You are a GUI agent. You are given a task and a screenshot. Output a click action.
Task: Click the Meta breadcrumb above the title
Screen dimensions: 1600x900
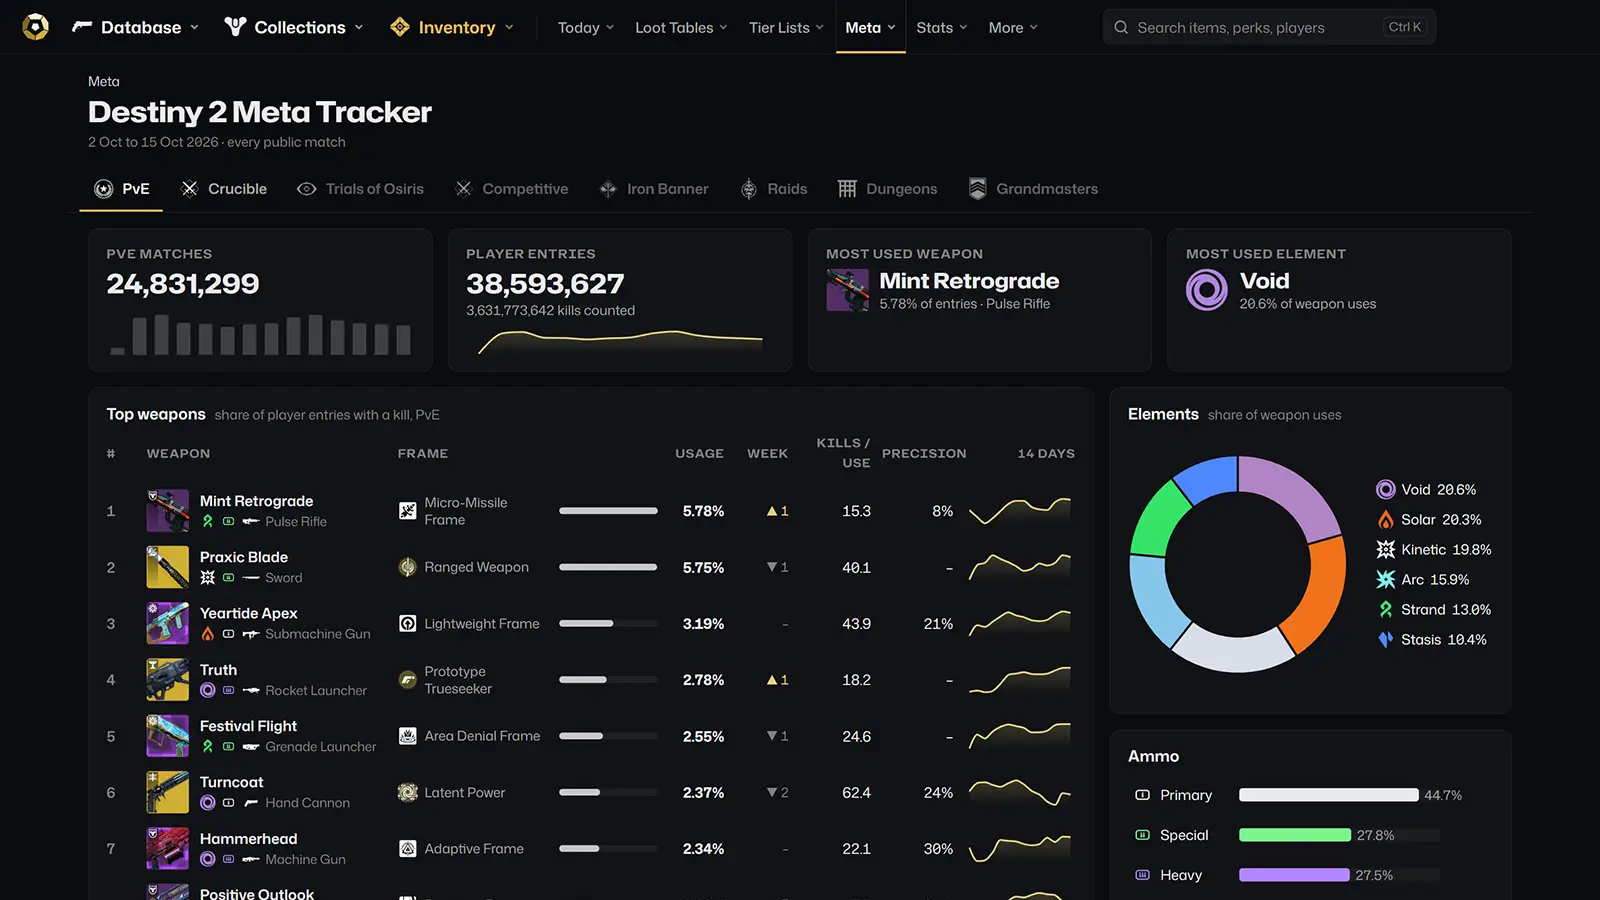coord(104,82)
